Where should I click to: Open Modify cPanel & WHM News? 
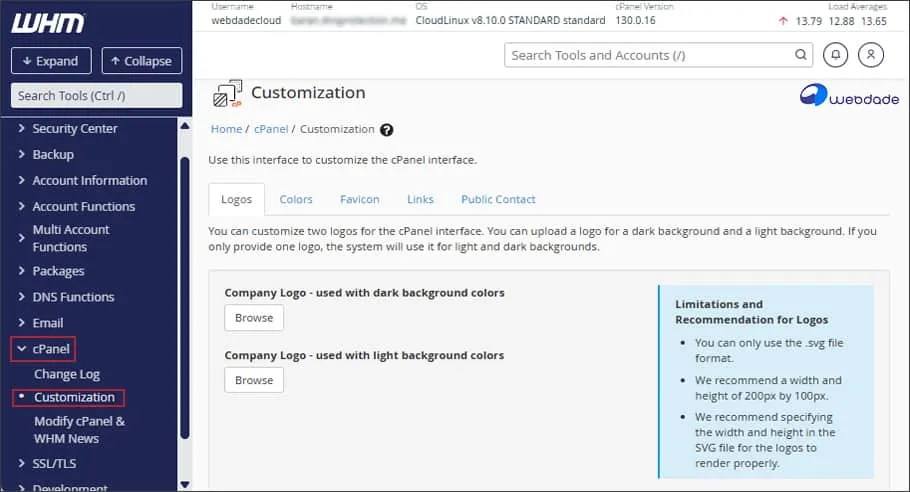[x=80, y=430]
